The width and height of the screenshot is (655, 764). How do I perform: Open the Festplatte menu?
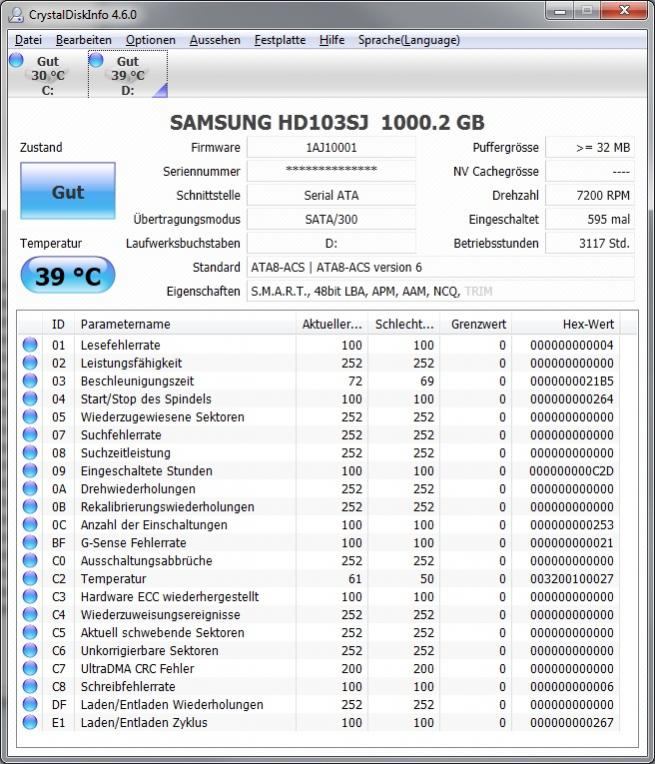[280, 40]
